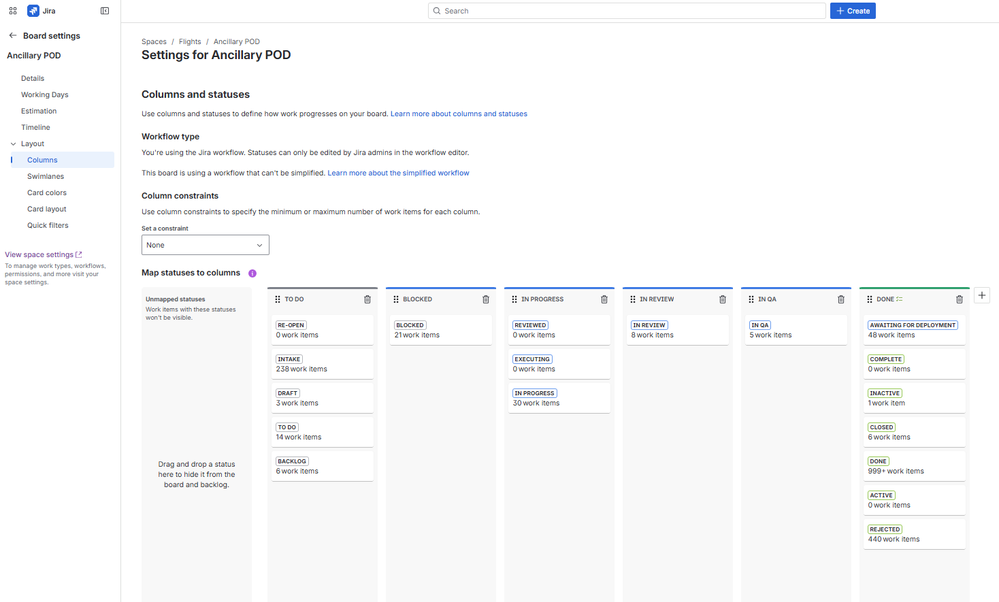Add a new column with plus
Viewport: 999px width, 602px height.
[982, 296]
